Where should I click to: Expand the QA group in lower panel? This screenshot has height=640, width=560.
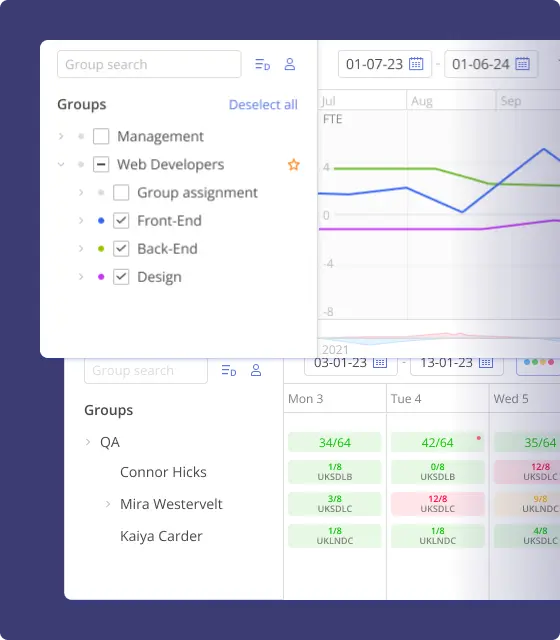click(x=88, y=442)
